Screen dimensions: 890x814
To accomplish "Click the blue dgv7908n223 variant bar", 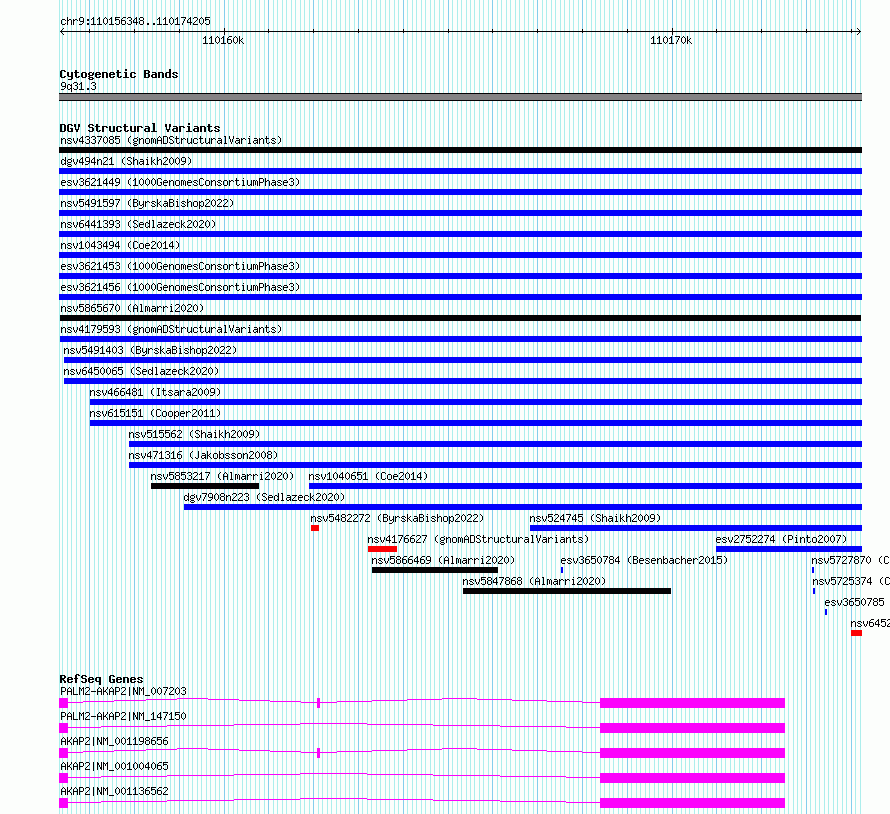I will tap(523, 507).
